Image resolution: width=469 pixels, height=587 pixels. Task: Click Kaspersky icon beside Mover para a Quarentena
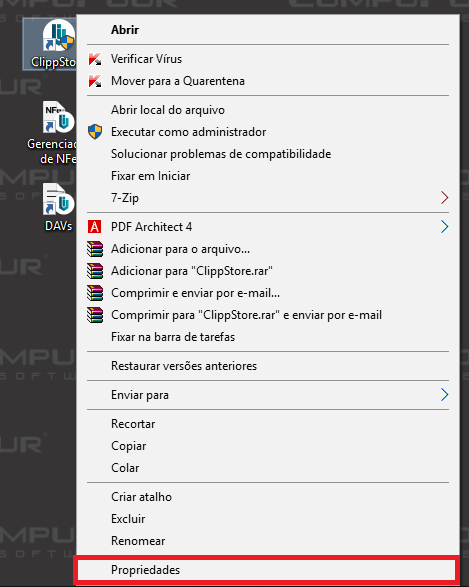tap(95, 81)
